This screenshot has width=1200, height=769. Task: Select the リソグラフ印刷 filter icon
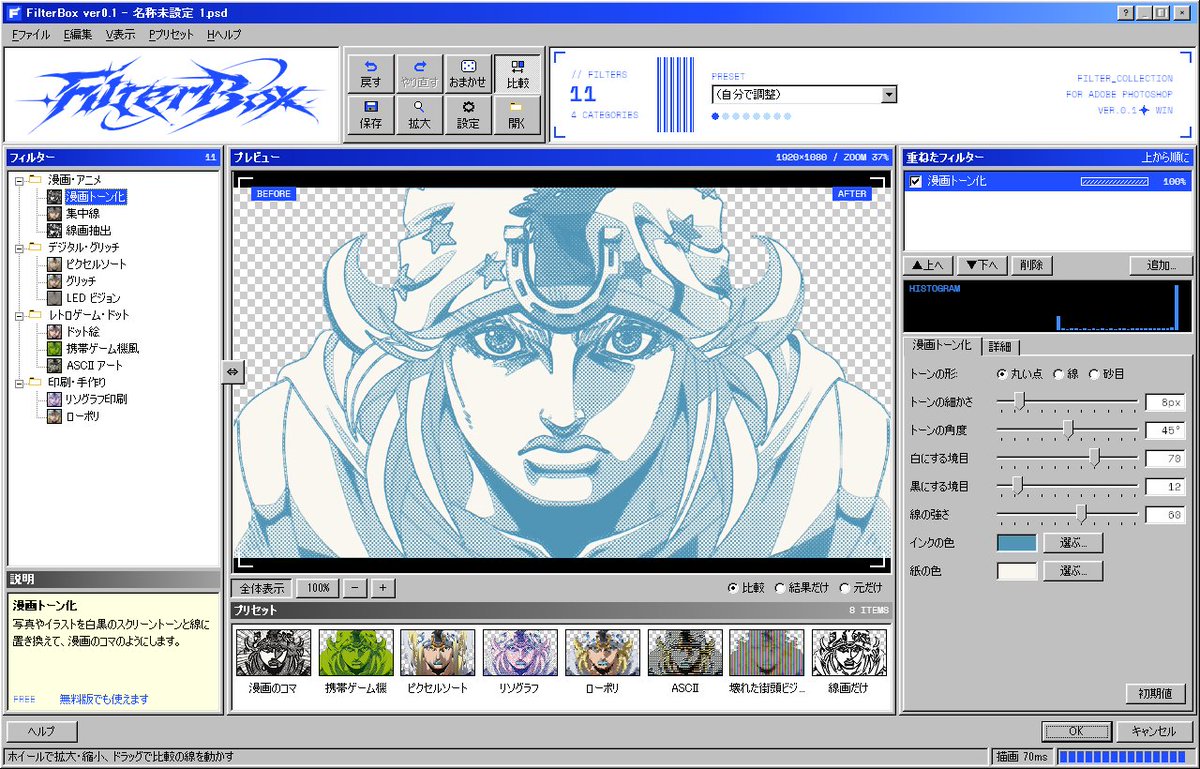(54, 399)
